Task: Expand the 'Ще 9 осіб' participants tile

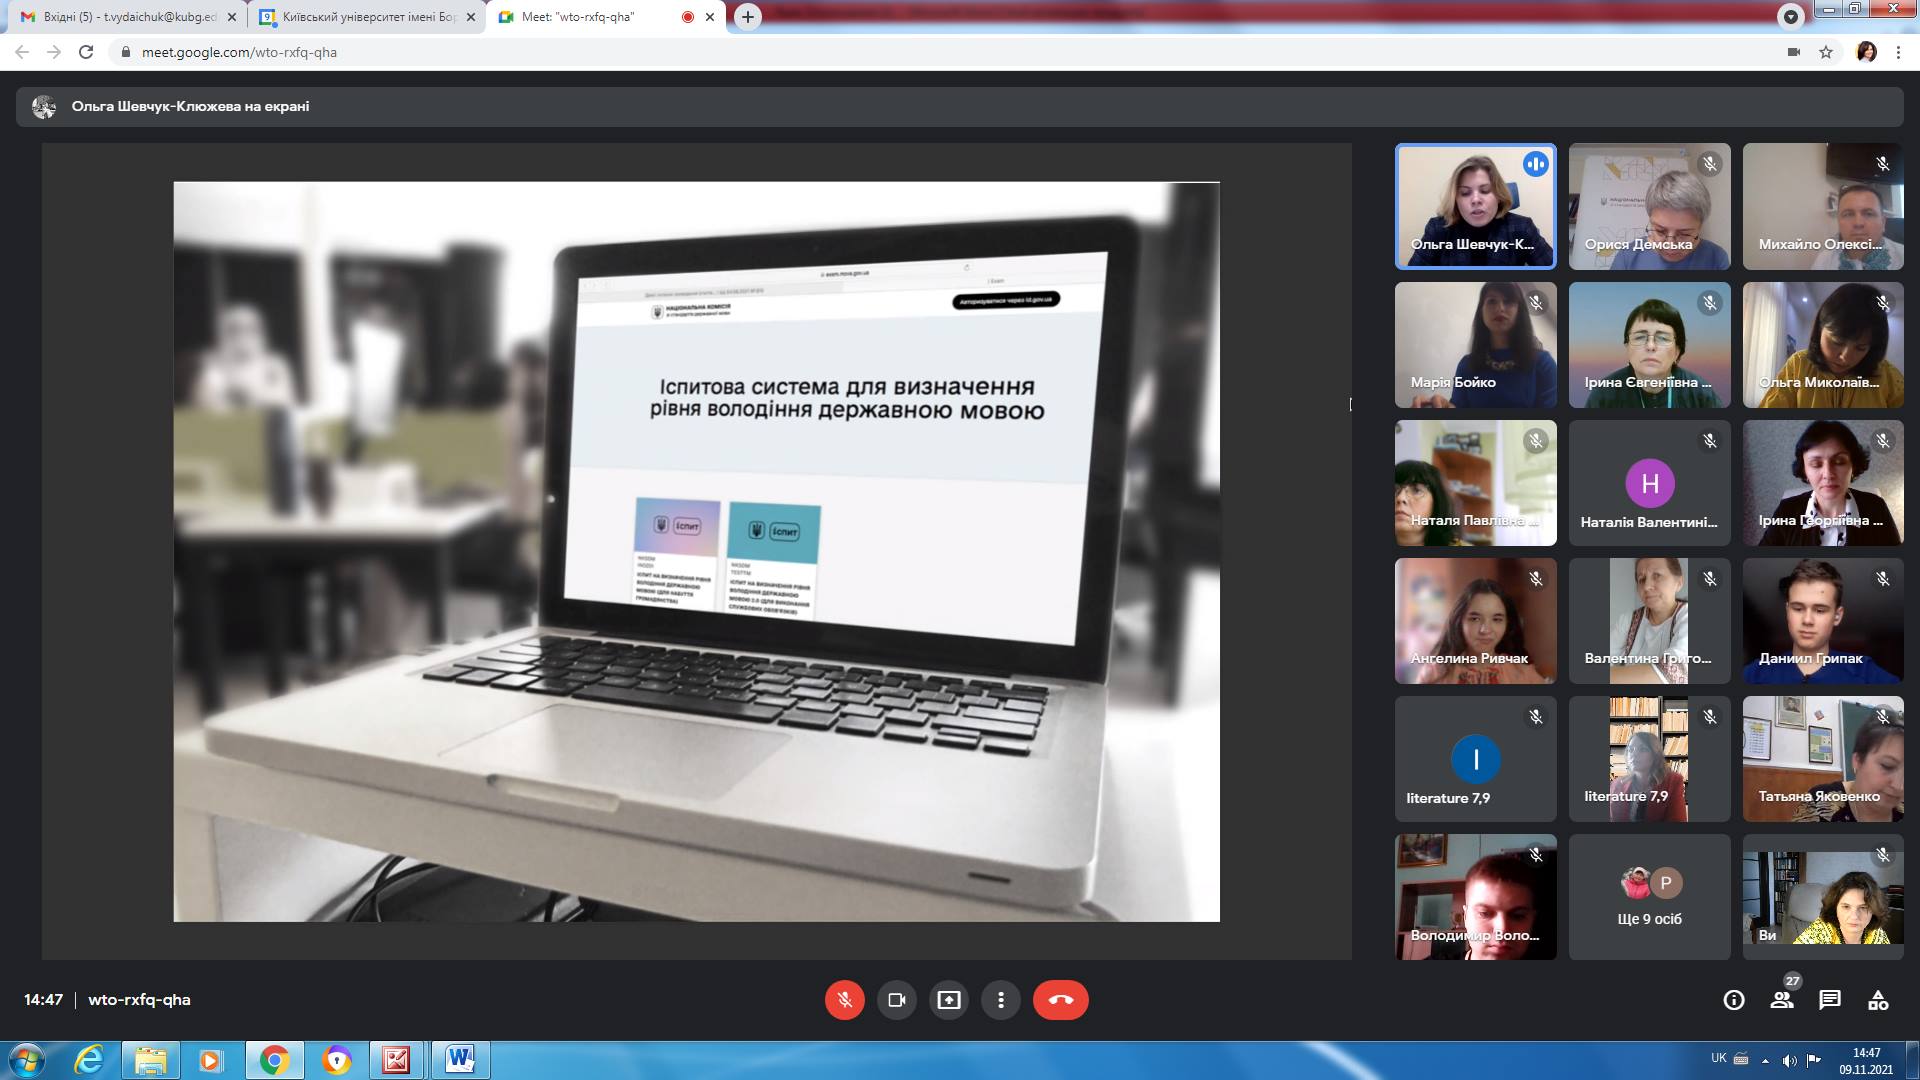Action: [1648, 897]
